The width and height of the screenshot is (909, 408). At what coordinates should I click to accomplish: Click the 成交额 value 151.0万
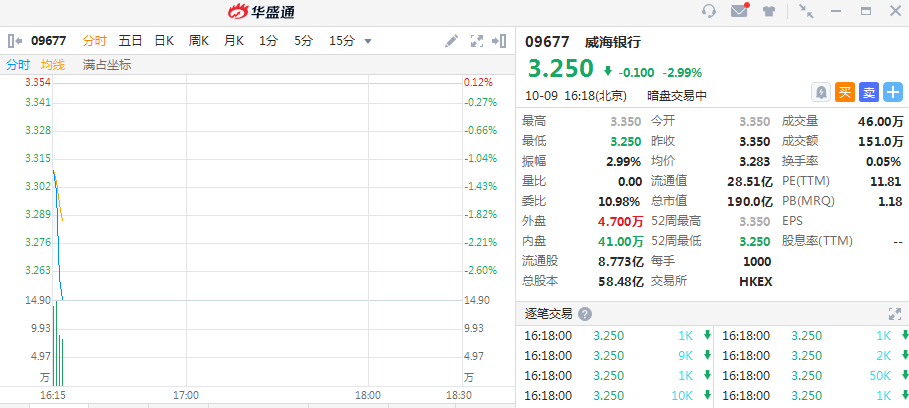coord(881,141)
